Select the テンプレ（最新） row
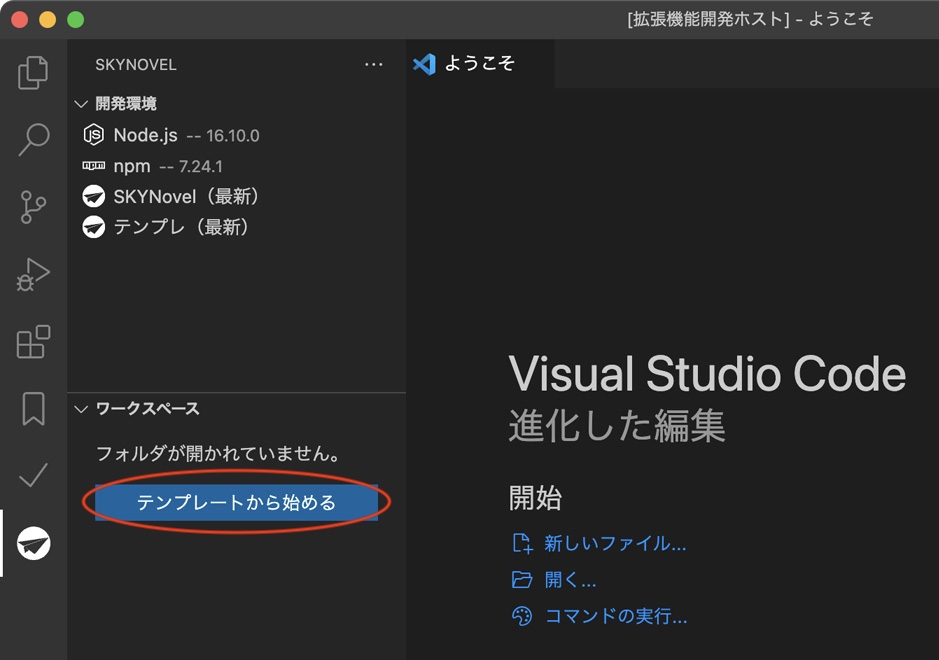The image size is (939, 660). [237, 227]
